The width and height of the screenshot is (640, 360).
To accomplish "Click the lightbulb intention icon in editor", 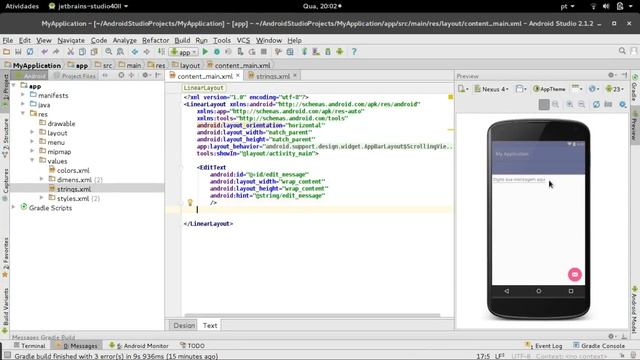I will click(x=190, y=202).
